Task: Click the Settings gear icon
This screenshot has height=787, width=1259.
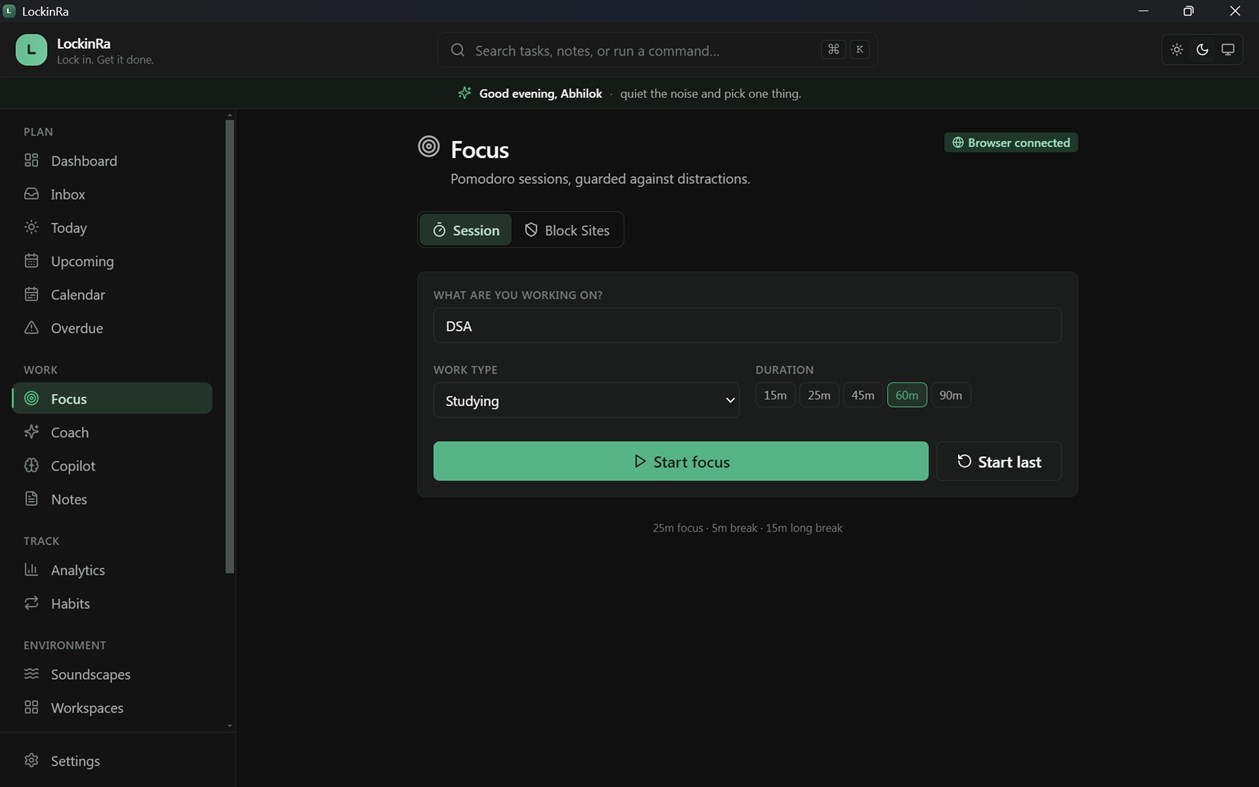Action: click(x=31, y=760)
